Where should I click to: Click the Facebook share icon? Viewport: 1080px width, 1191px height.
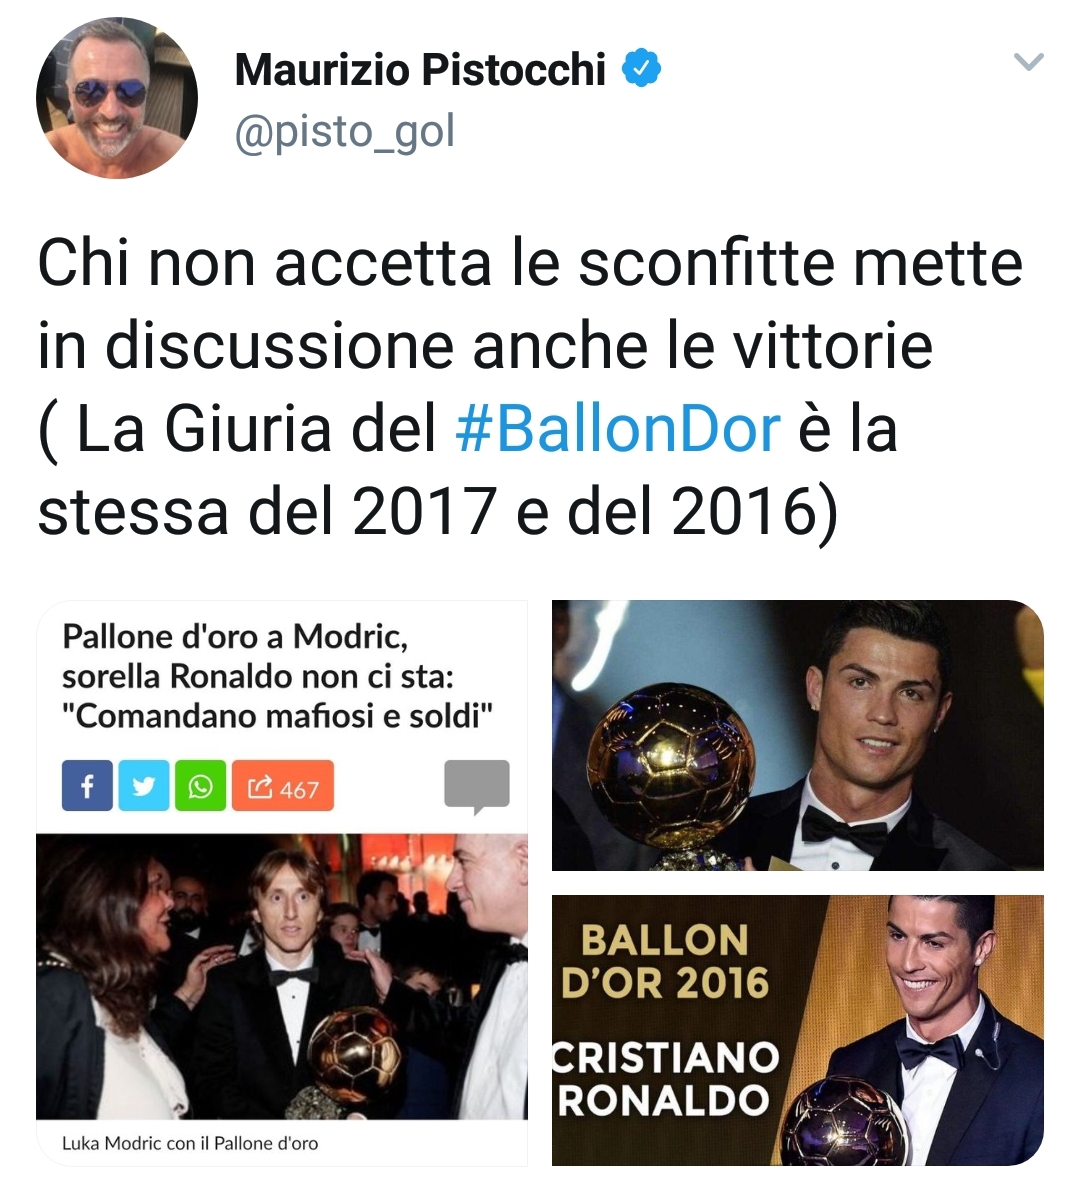tap(87, 785)
